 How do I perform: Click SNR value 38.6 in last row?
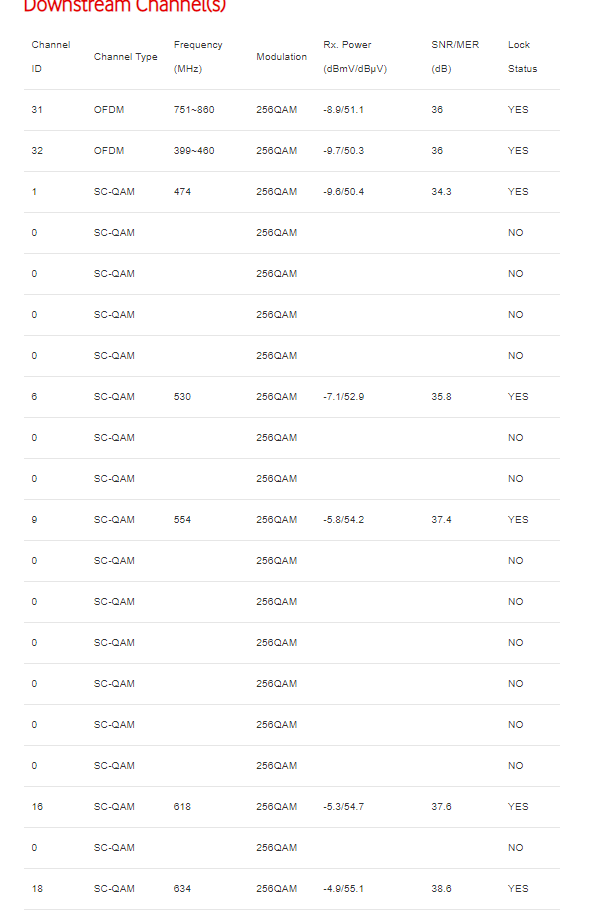pyautogui.click(x=441, y=889)
